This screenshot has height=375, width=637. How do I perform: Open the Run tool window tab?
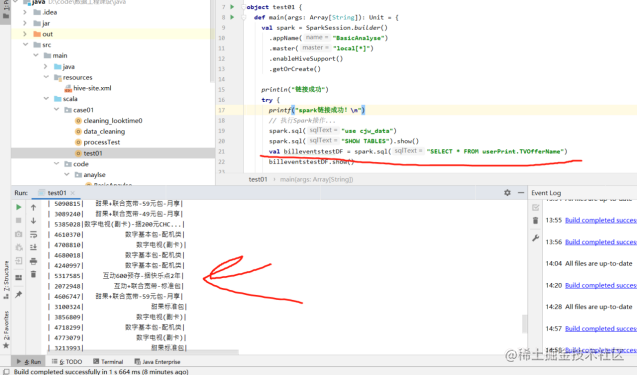coord(29,362)
